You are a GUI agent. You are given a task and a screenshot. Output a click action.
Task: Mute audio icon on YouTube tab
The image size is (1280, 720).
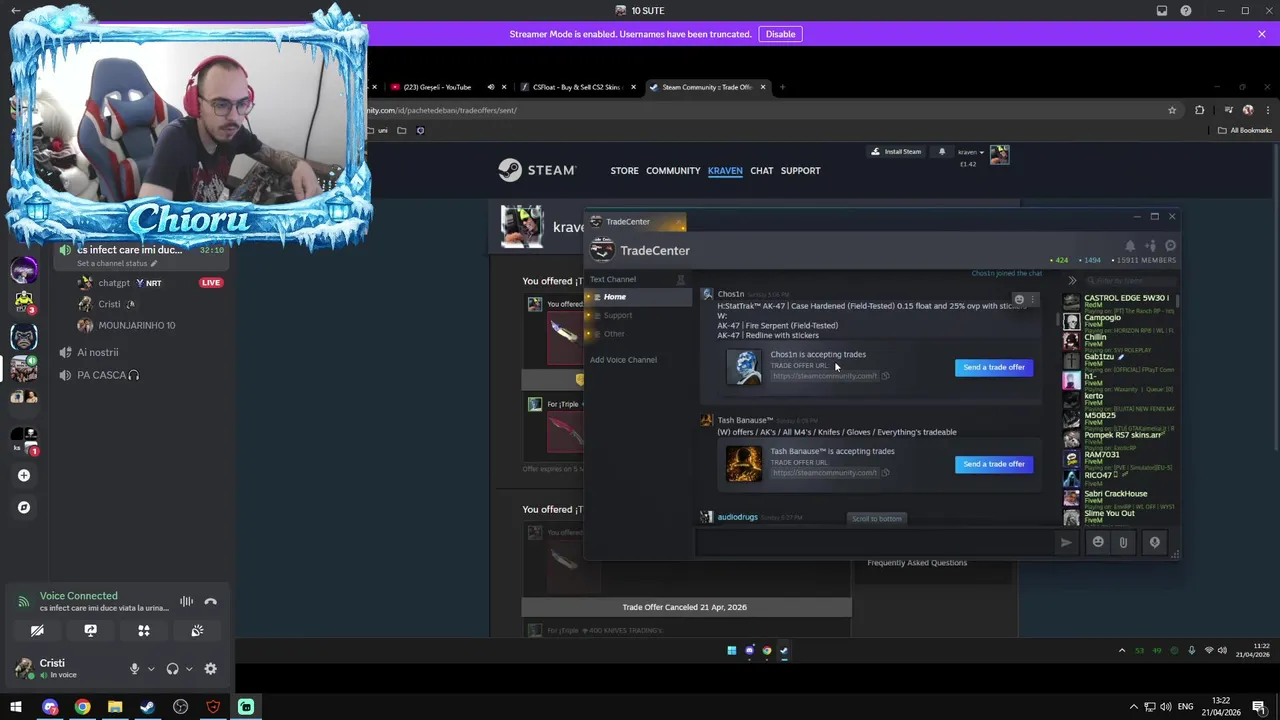click(x=491, y=87)
